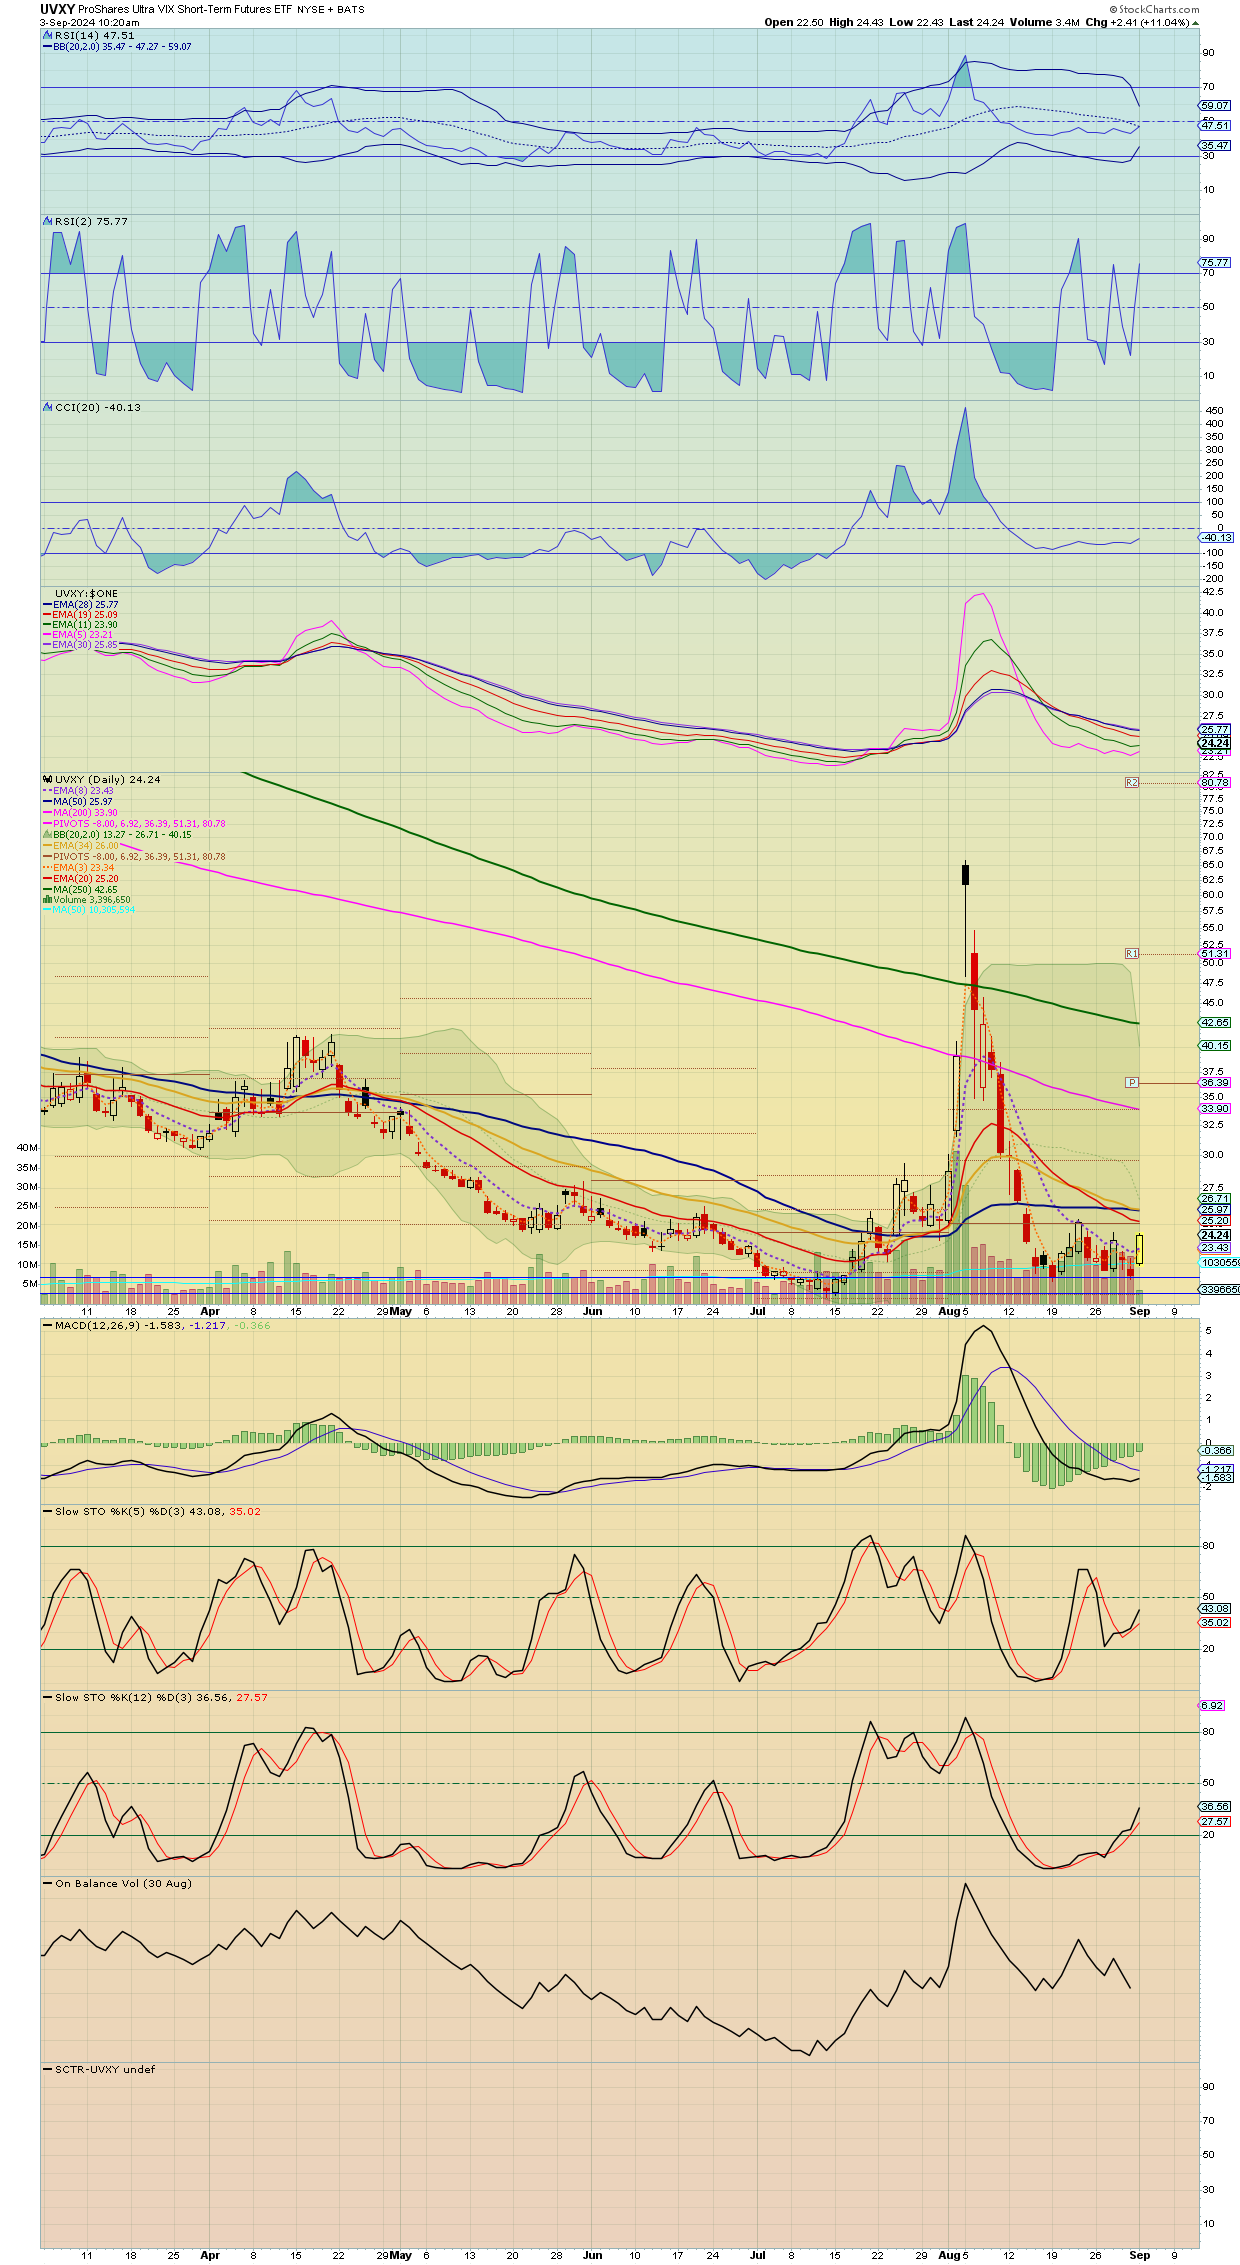
Task: Click the cyan volume MA(50) line swatch
Action: coord(47,910)
